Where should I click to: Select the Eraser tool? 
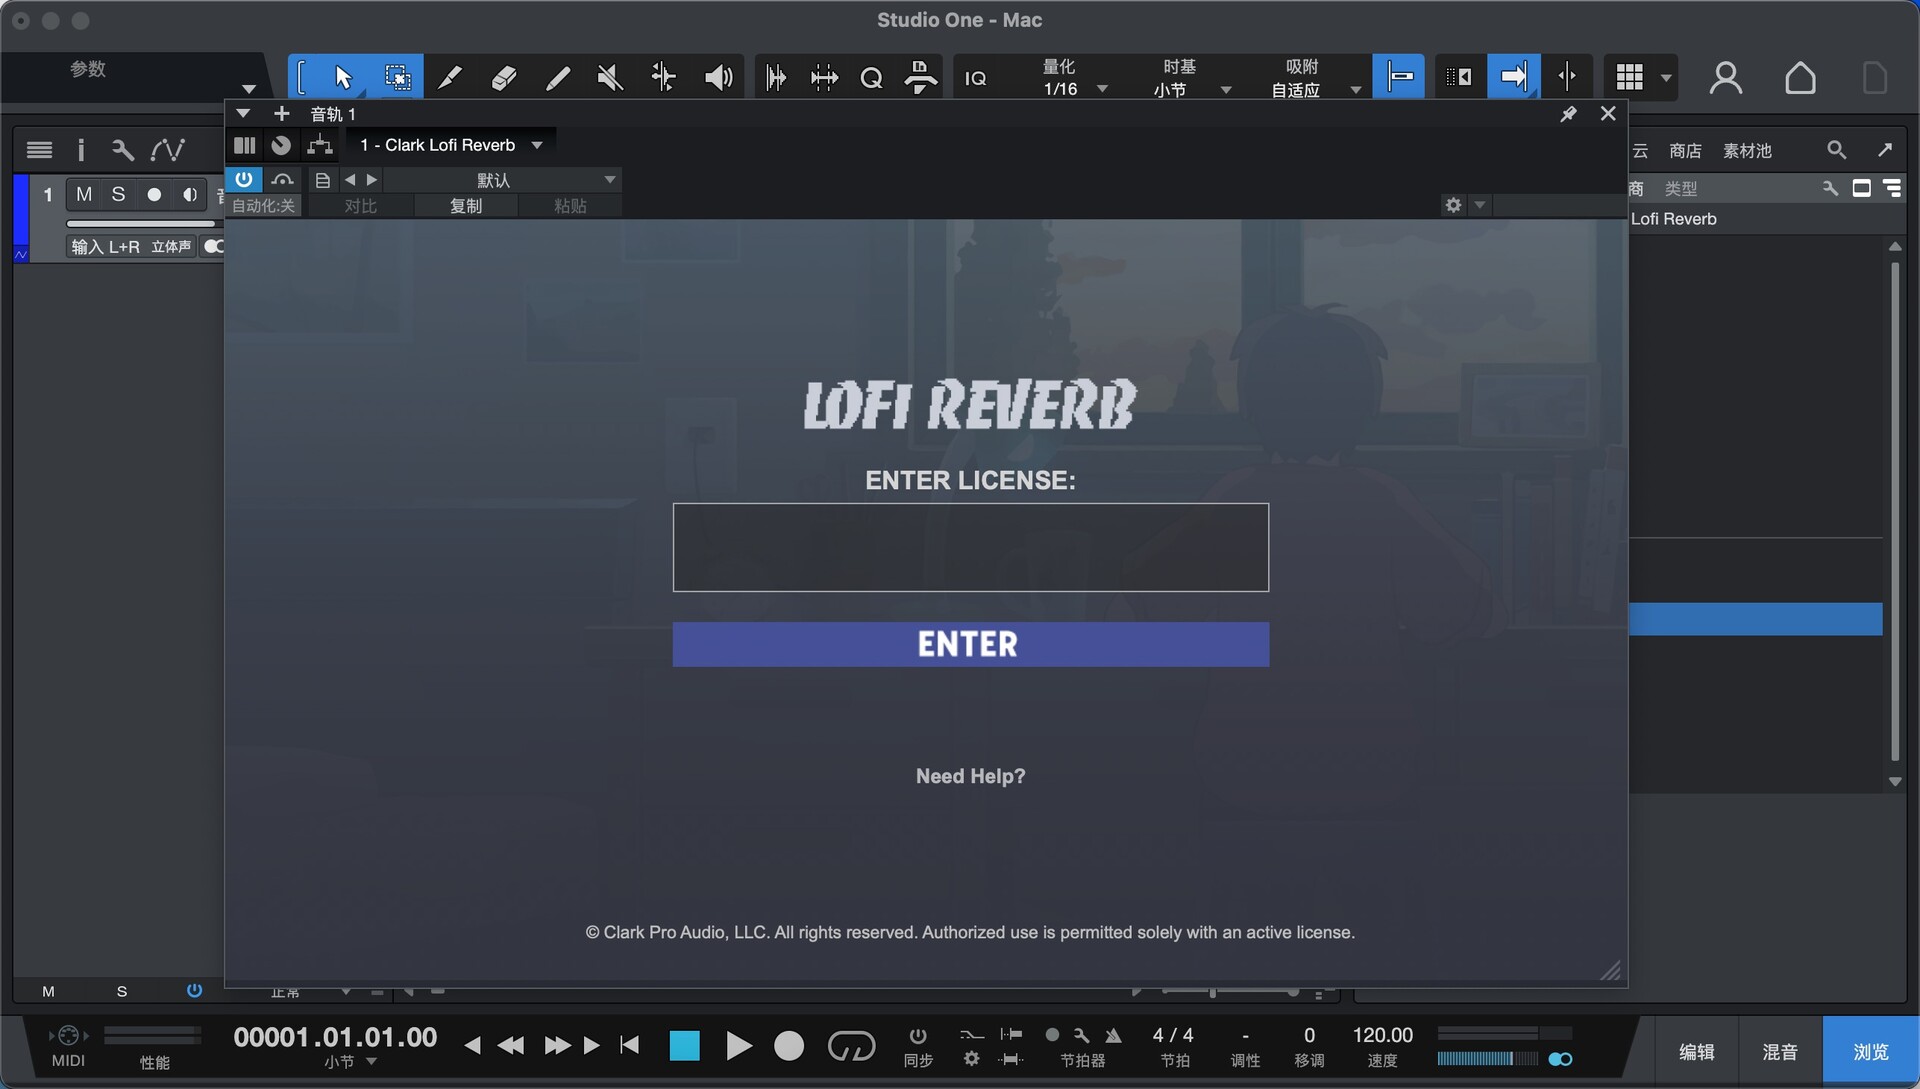(x=504, y=77)
